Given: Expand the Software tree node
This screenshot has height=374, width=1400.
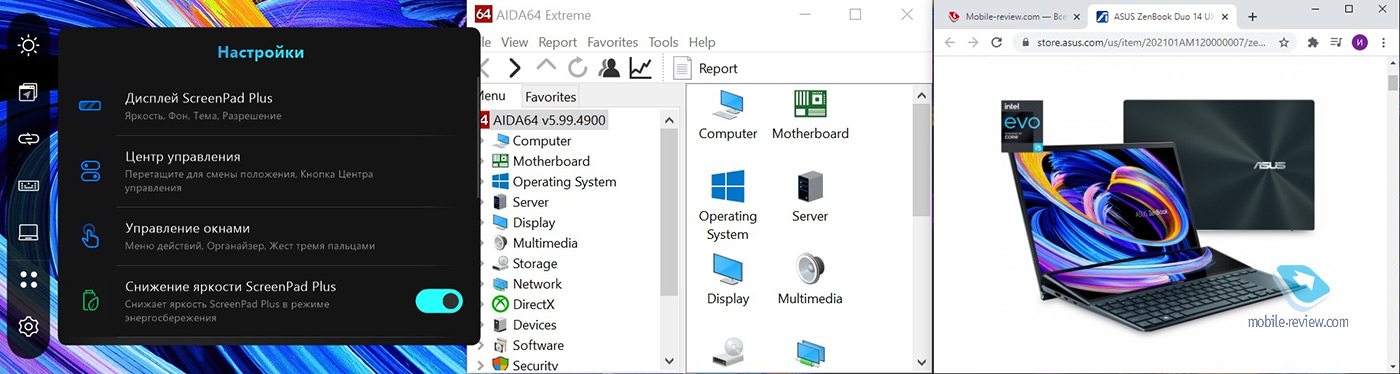Looking at the screenshot, I should [482, 345].
